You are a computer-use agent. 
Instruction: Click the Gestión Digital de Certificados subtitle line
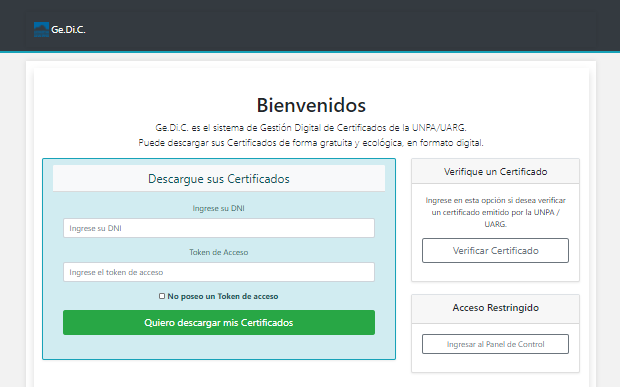[311, 128]
